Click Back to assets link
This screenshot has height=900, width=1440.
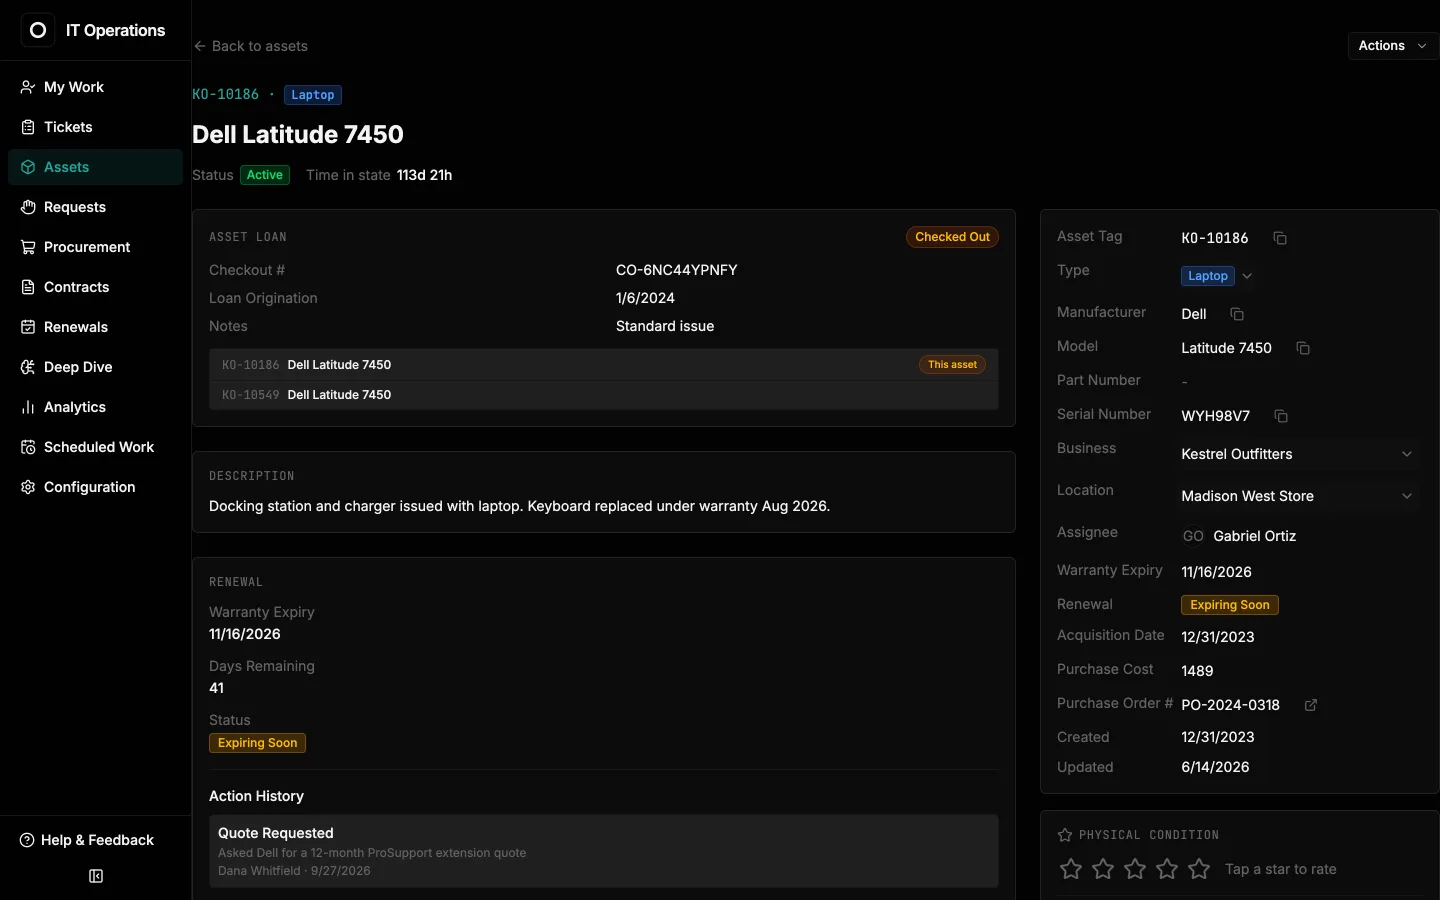[250, 46]
